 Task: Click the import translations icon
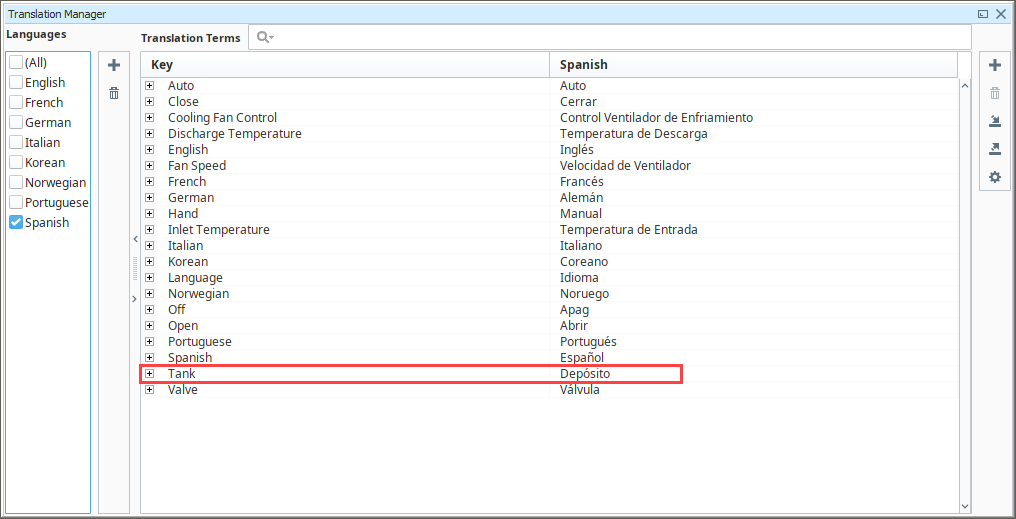click(995, 121)
